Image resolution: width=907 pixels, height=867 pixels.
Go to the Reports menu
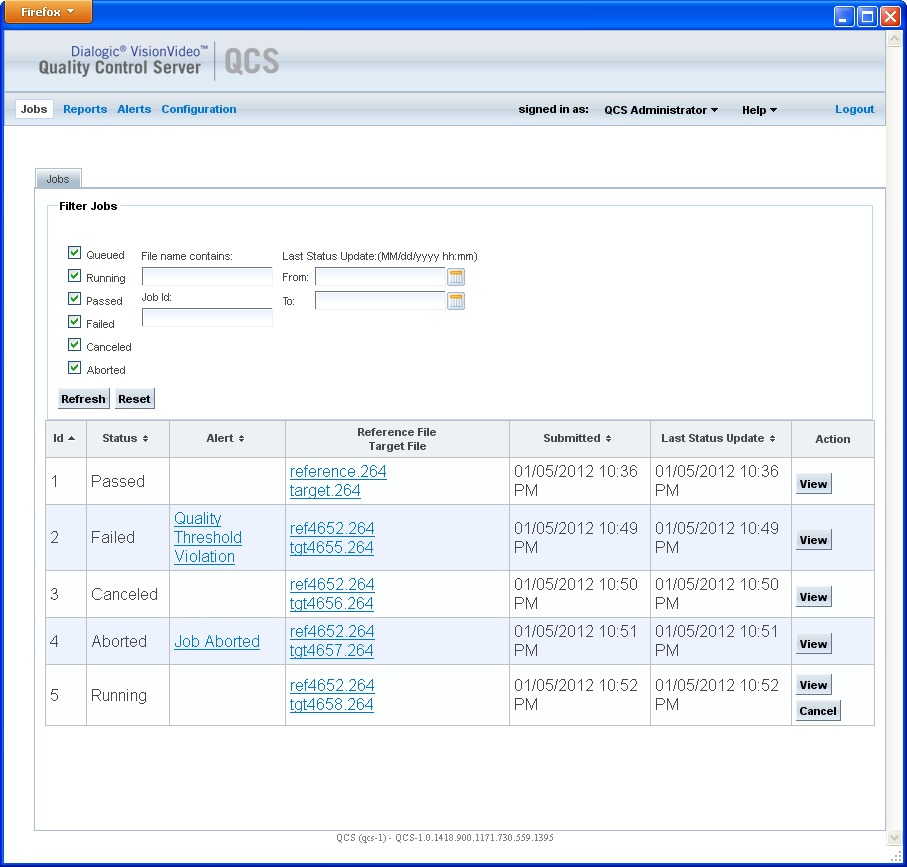85,110
